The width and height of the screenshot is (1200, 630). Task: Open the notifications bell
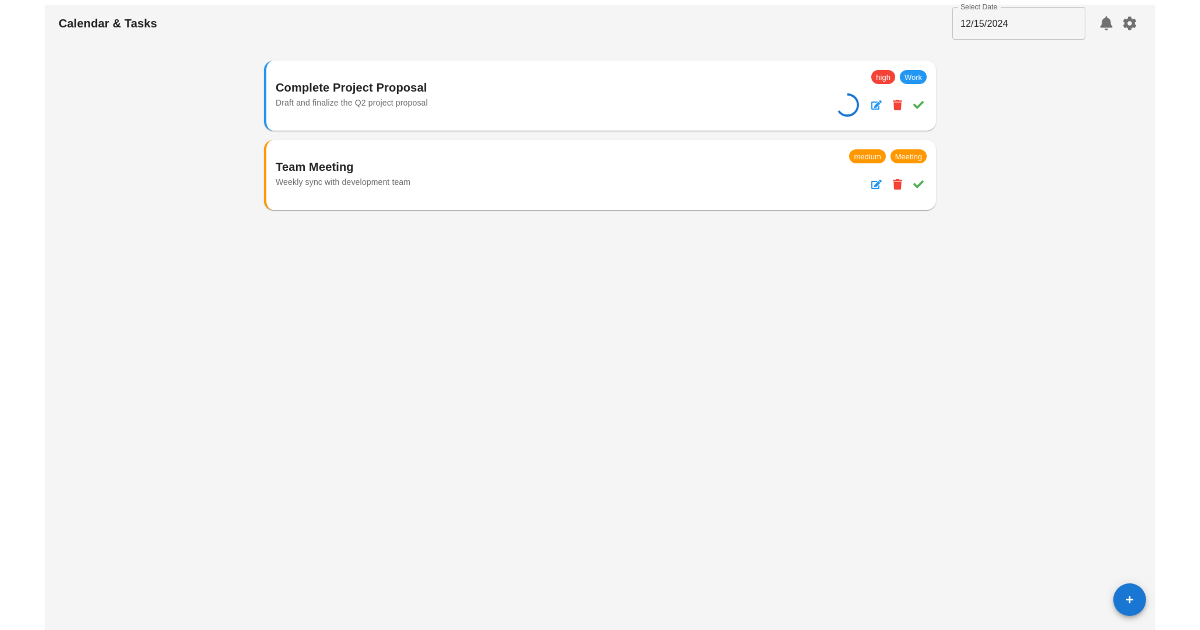point(1106,23)
